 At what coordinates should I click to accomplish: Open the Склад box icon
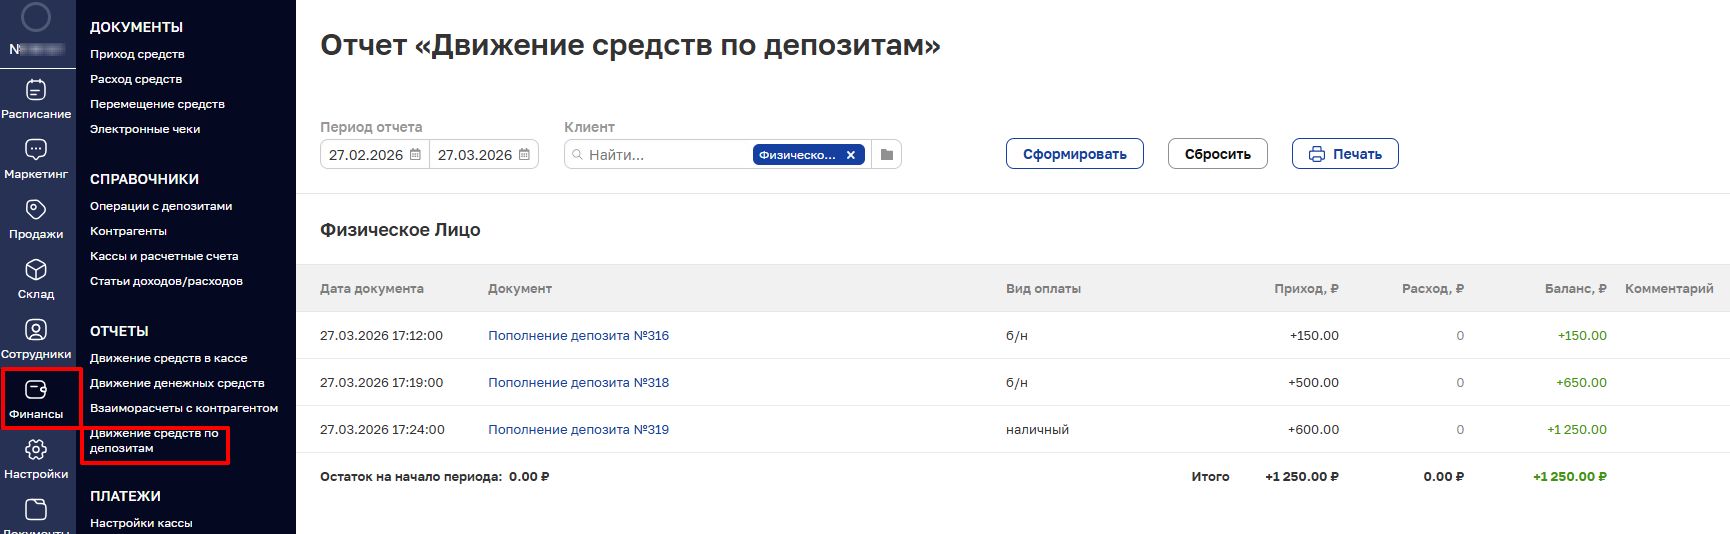tap(36, 271)
